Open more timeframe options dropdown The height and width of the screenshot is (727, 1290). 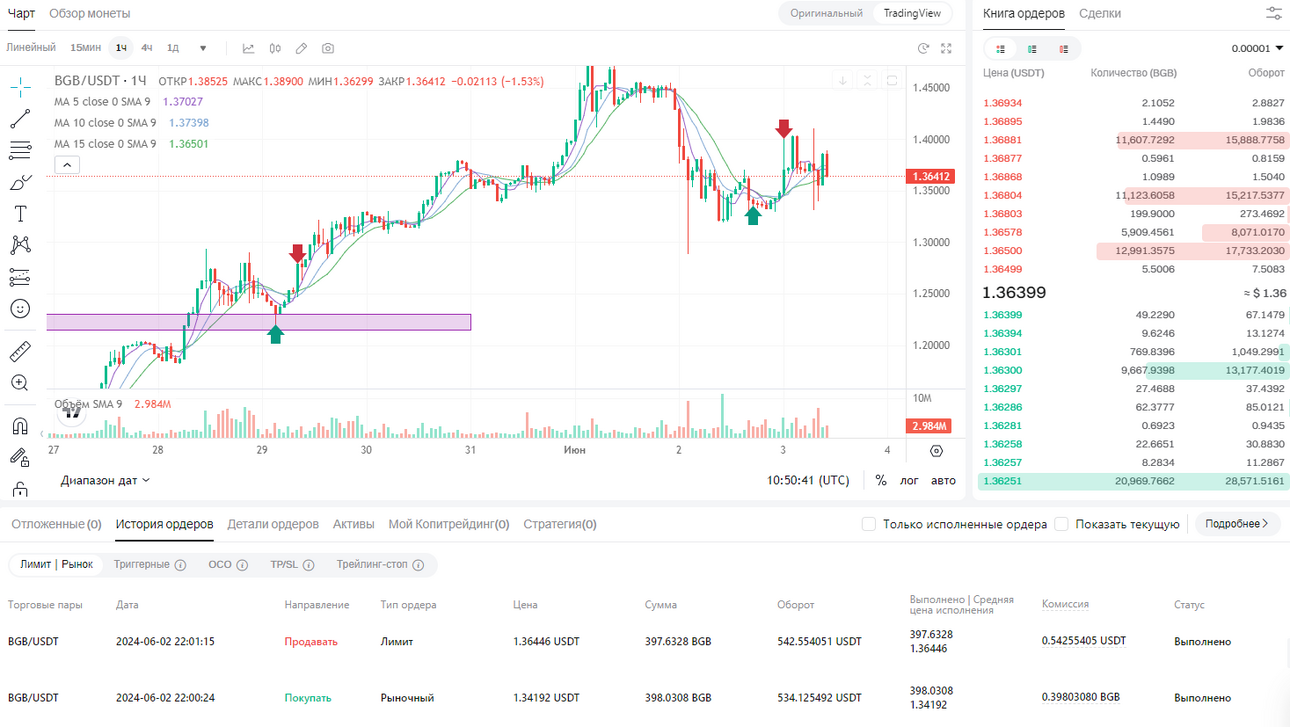pyautogui.click(x=203, y=48)
